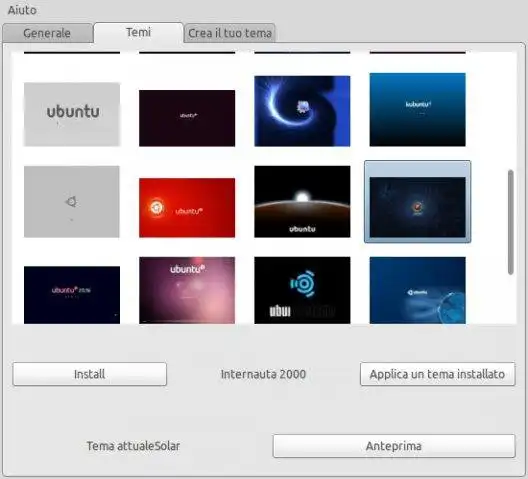Click the Install button
This screenshot has width=528, height=479.
click(x=90, y=374)
